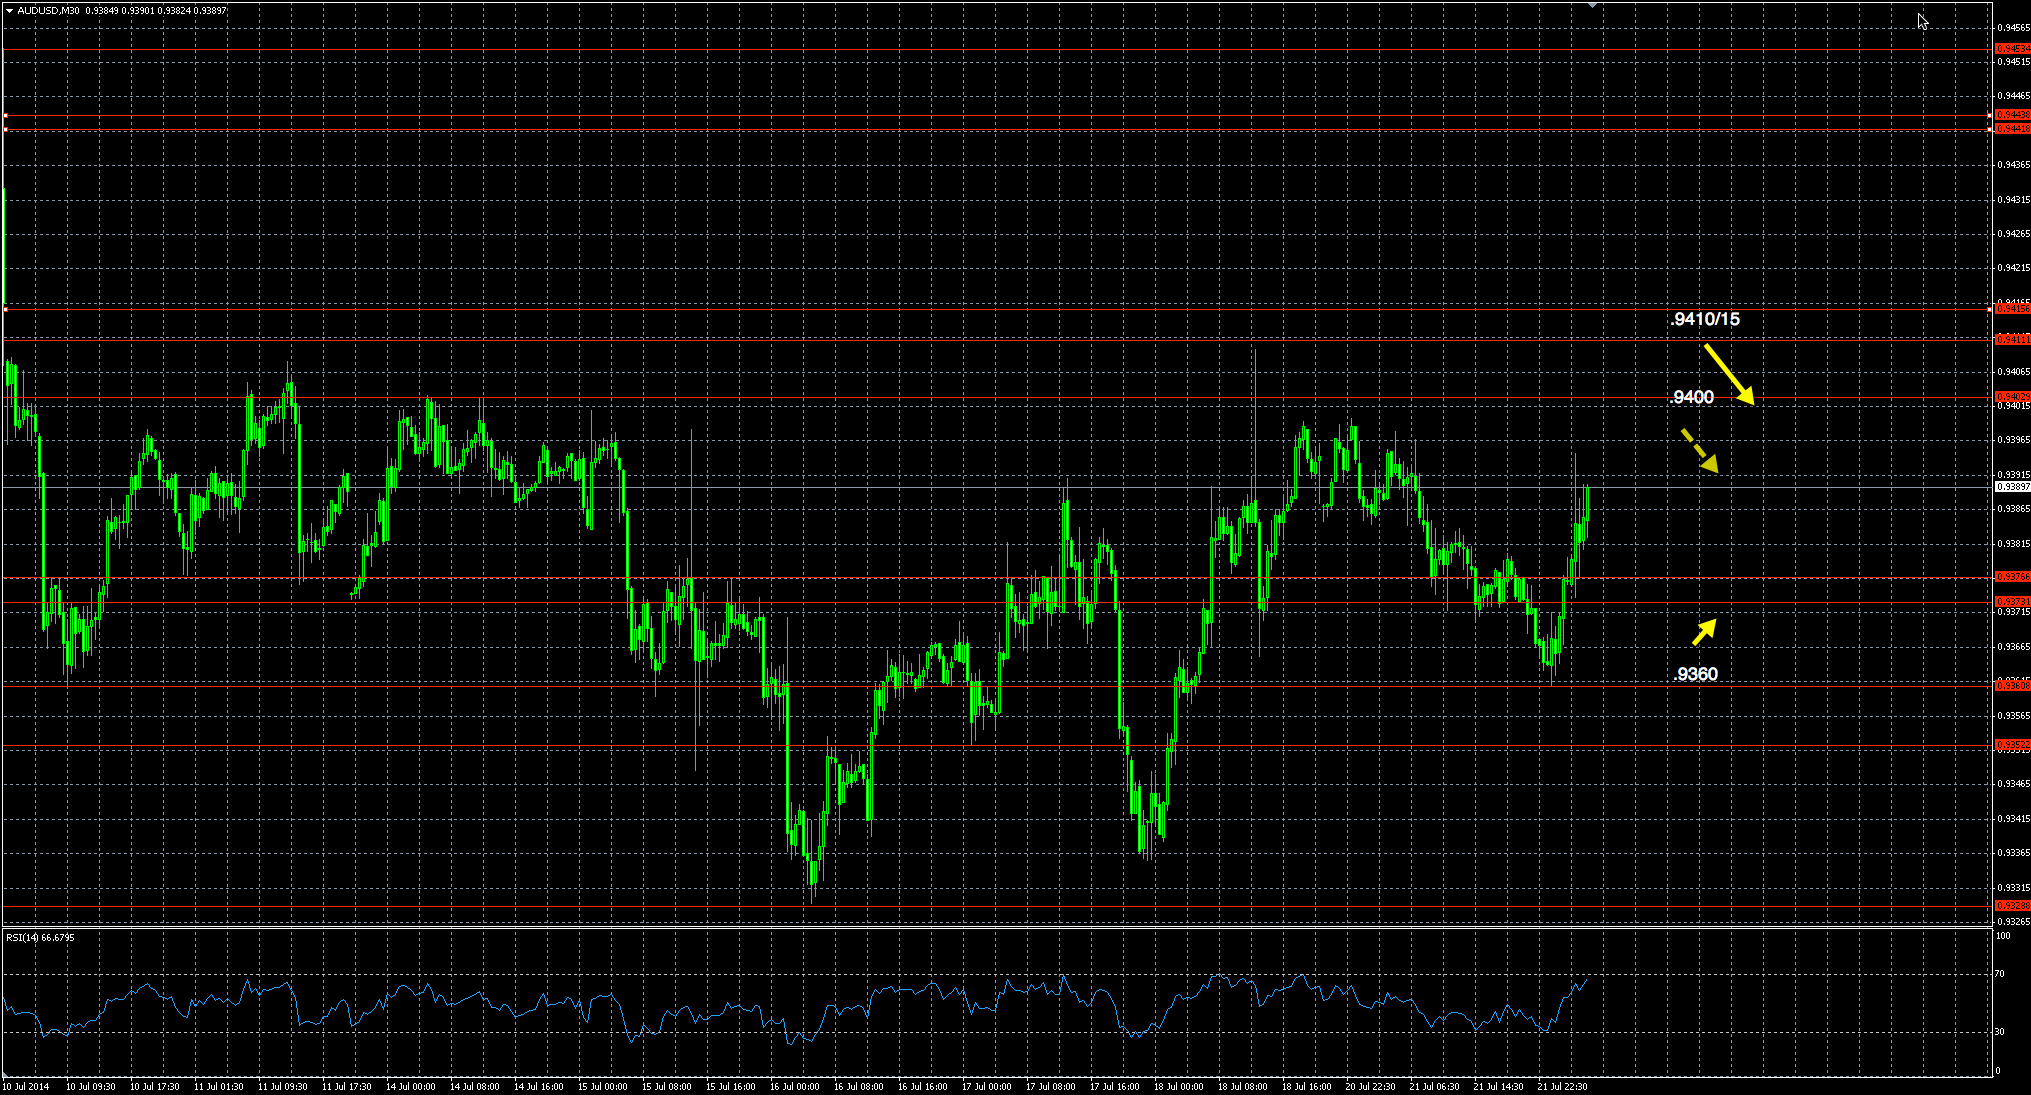
Task: Click the white handle on the 0.94156 line
Action: [x=5, y=310]
